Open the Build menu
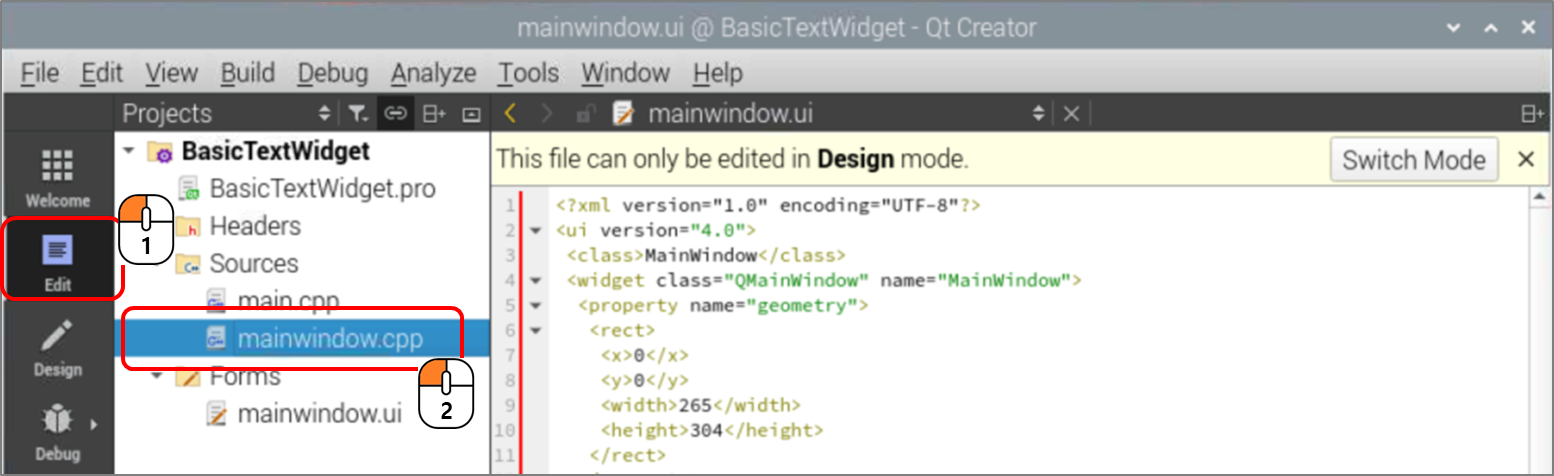The height and width of the screenshot is (476, 1554). [x=248, y=73]
